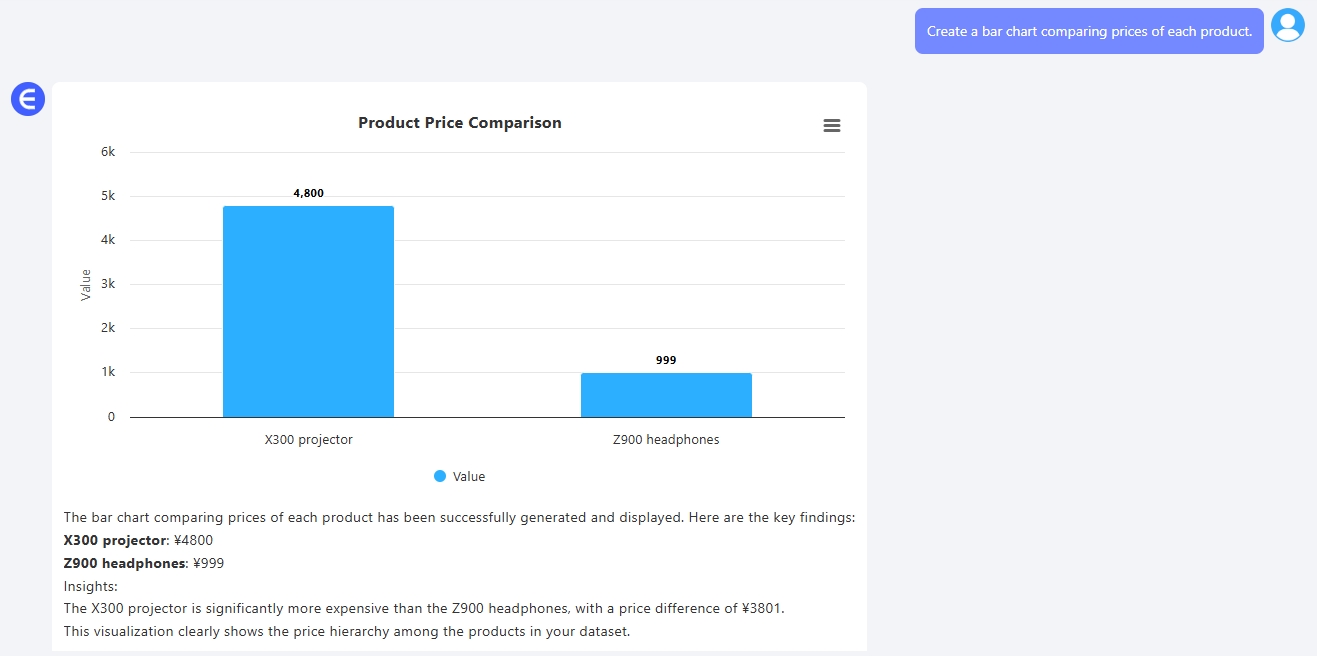
Task: Select the Z900 headphones bar
Action: [x=666, y=395]
